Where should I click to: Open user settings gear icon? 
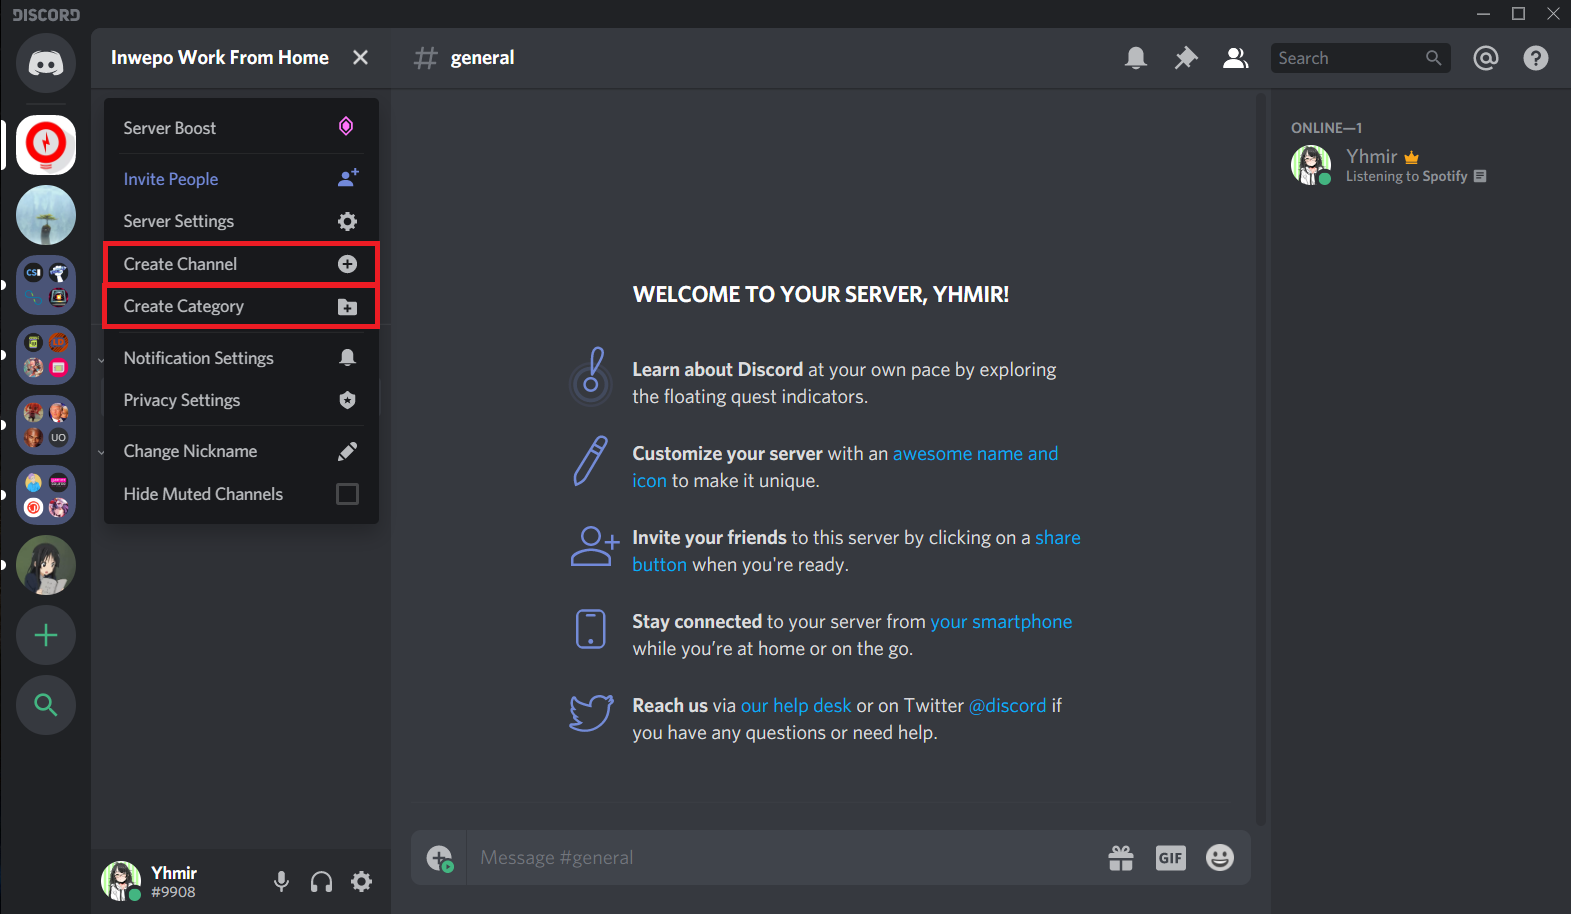pos(361,881)
